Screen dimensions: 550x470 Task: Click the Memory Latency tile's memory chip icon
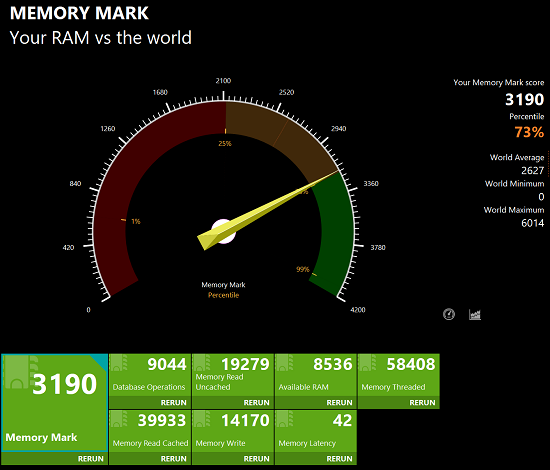[285, 419]
